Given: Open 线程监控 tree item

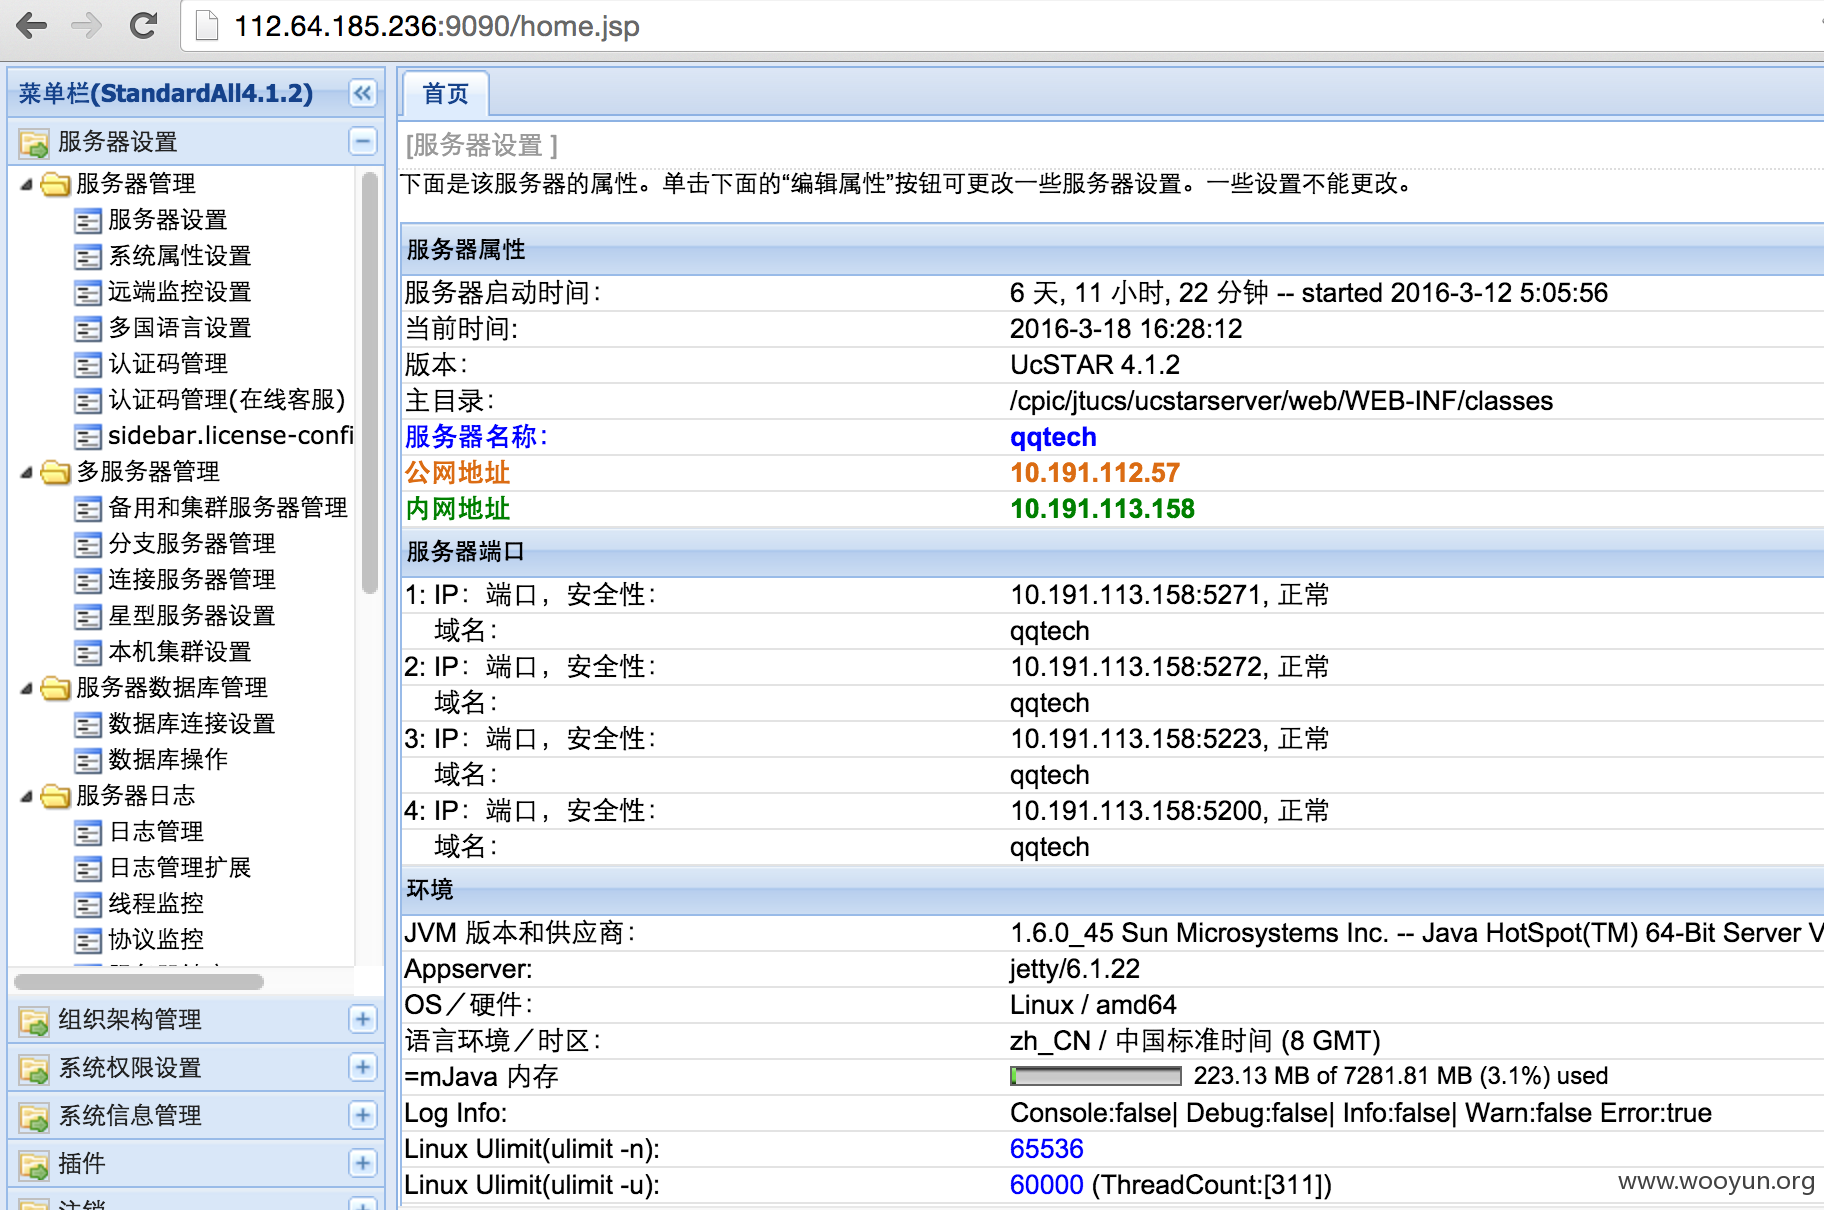Looking at the screenshot, I should (x=156, y=904).
